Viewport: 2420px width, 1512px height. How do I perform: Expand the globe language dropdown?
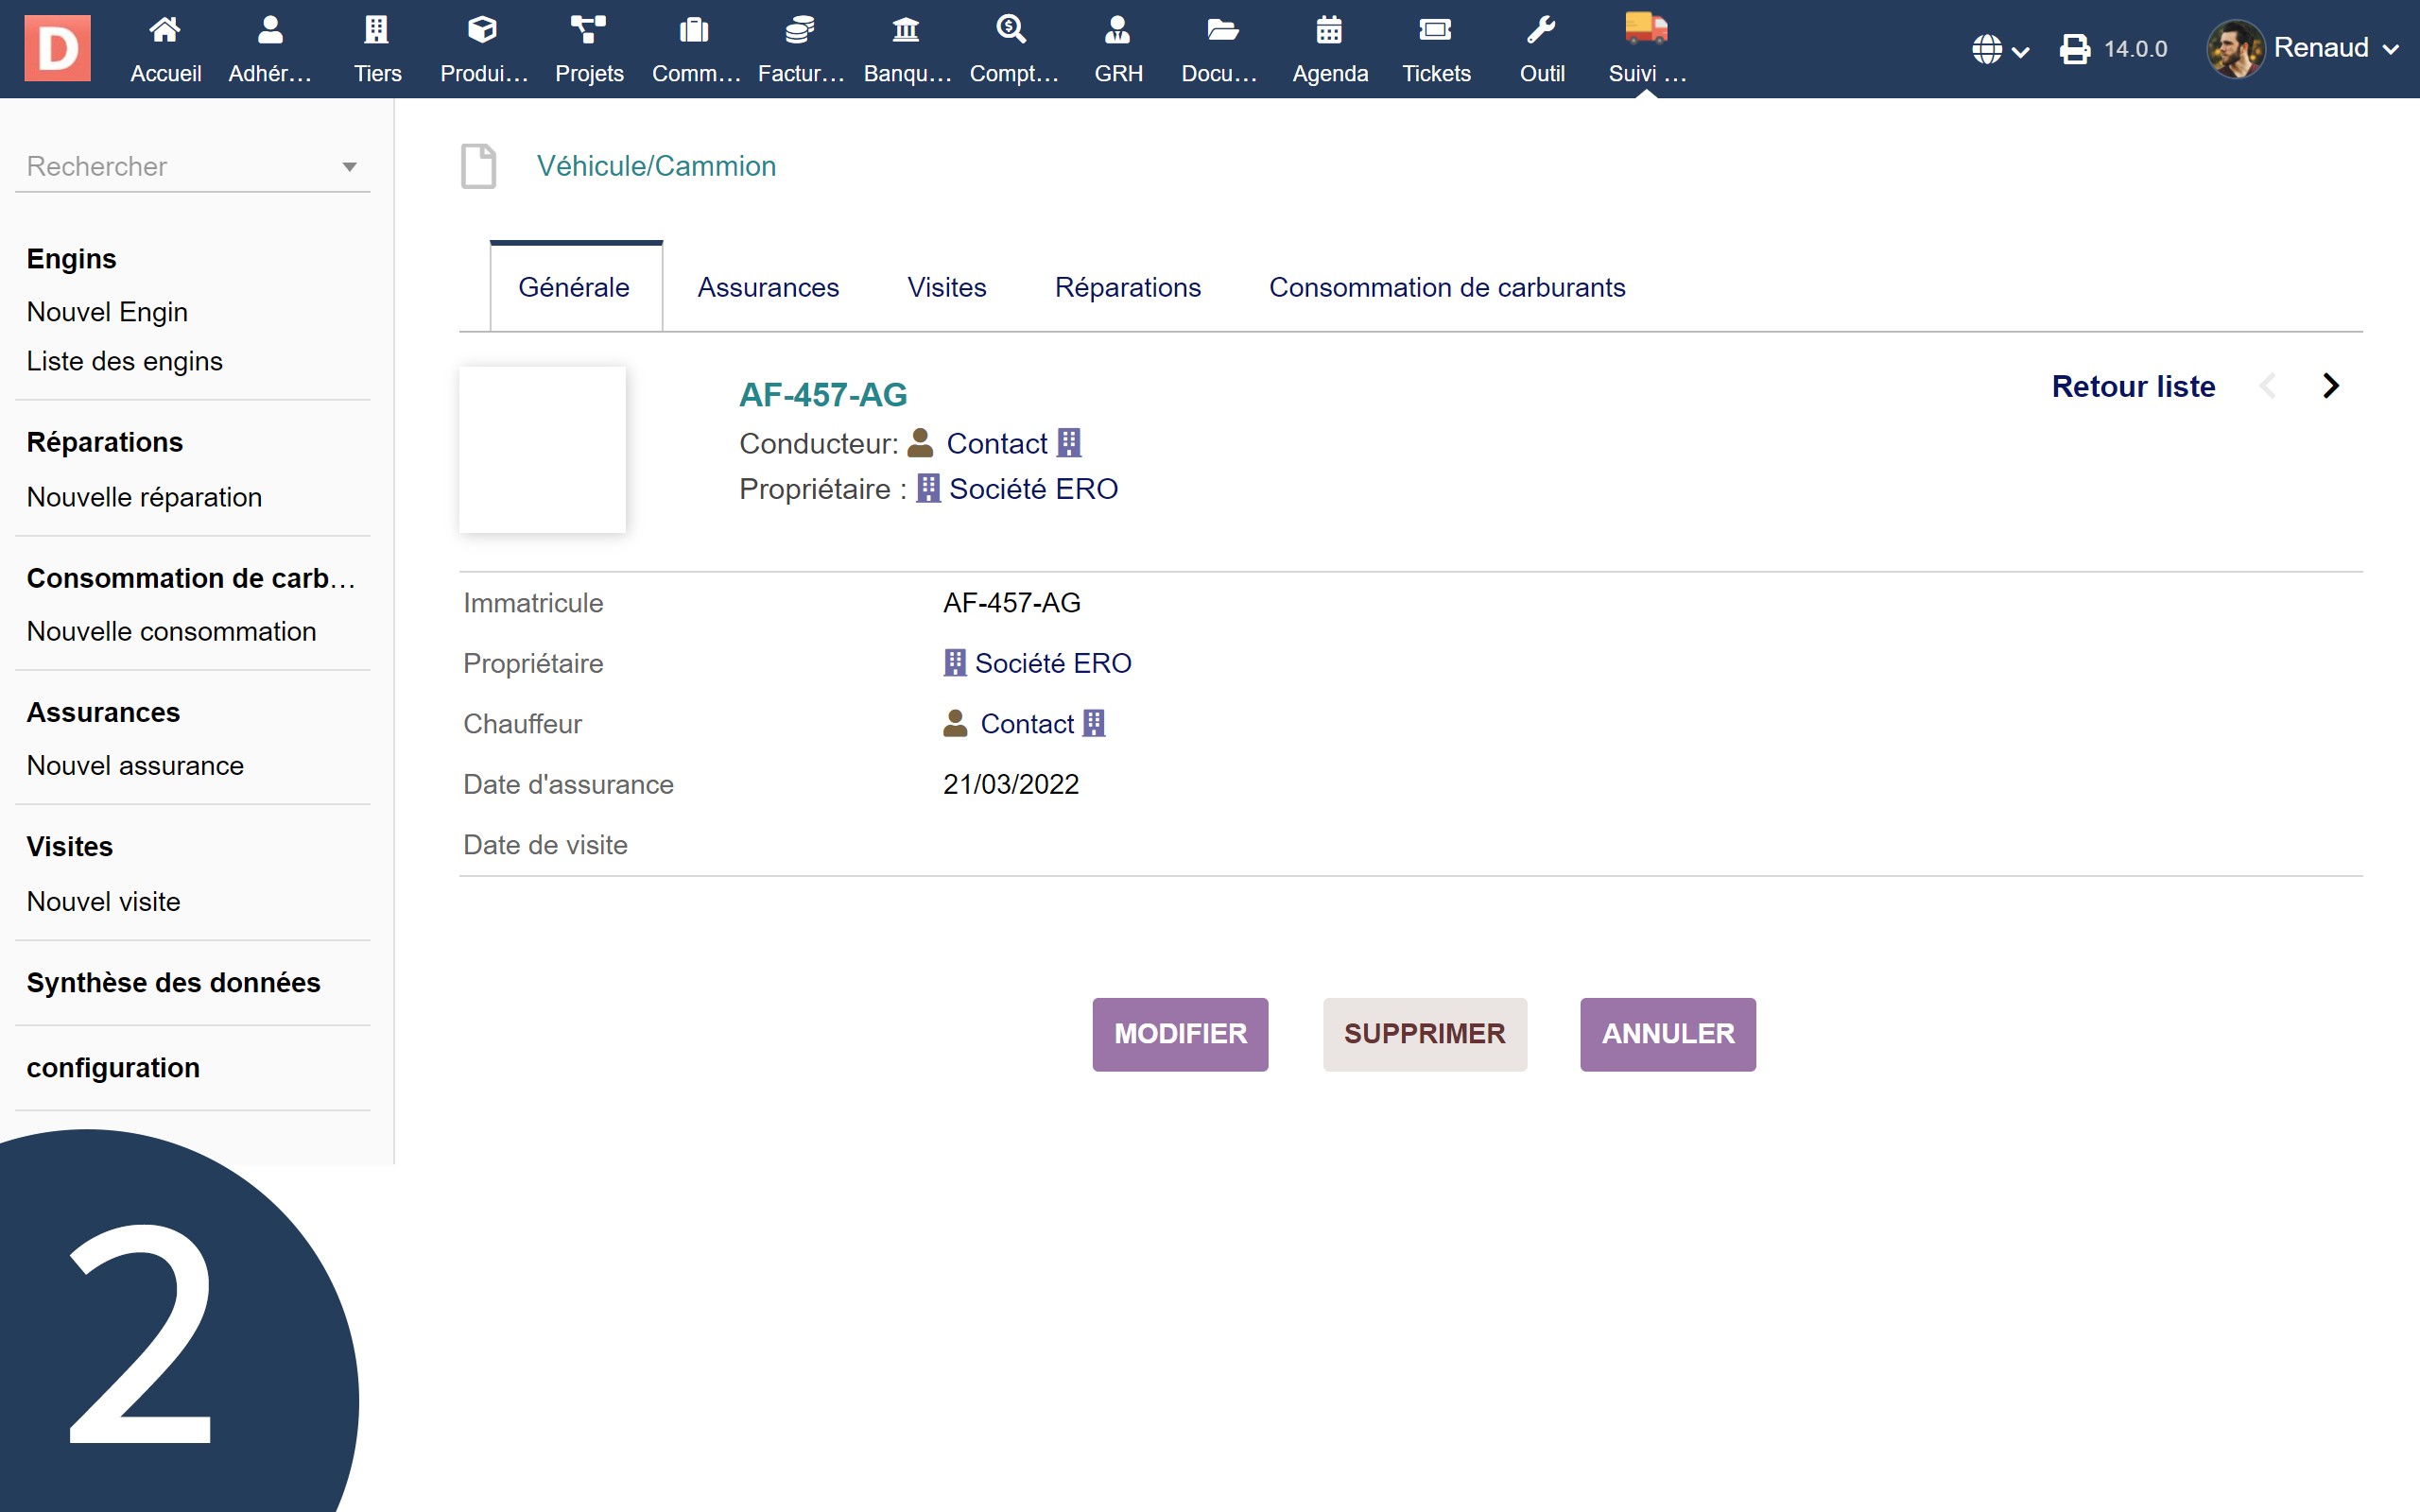tap(2000, 49)
